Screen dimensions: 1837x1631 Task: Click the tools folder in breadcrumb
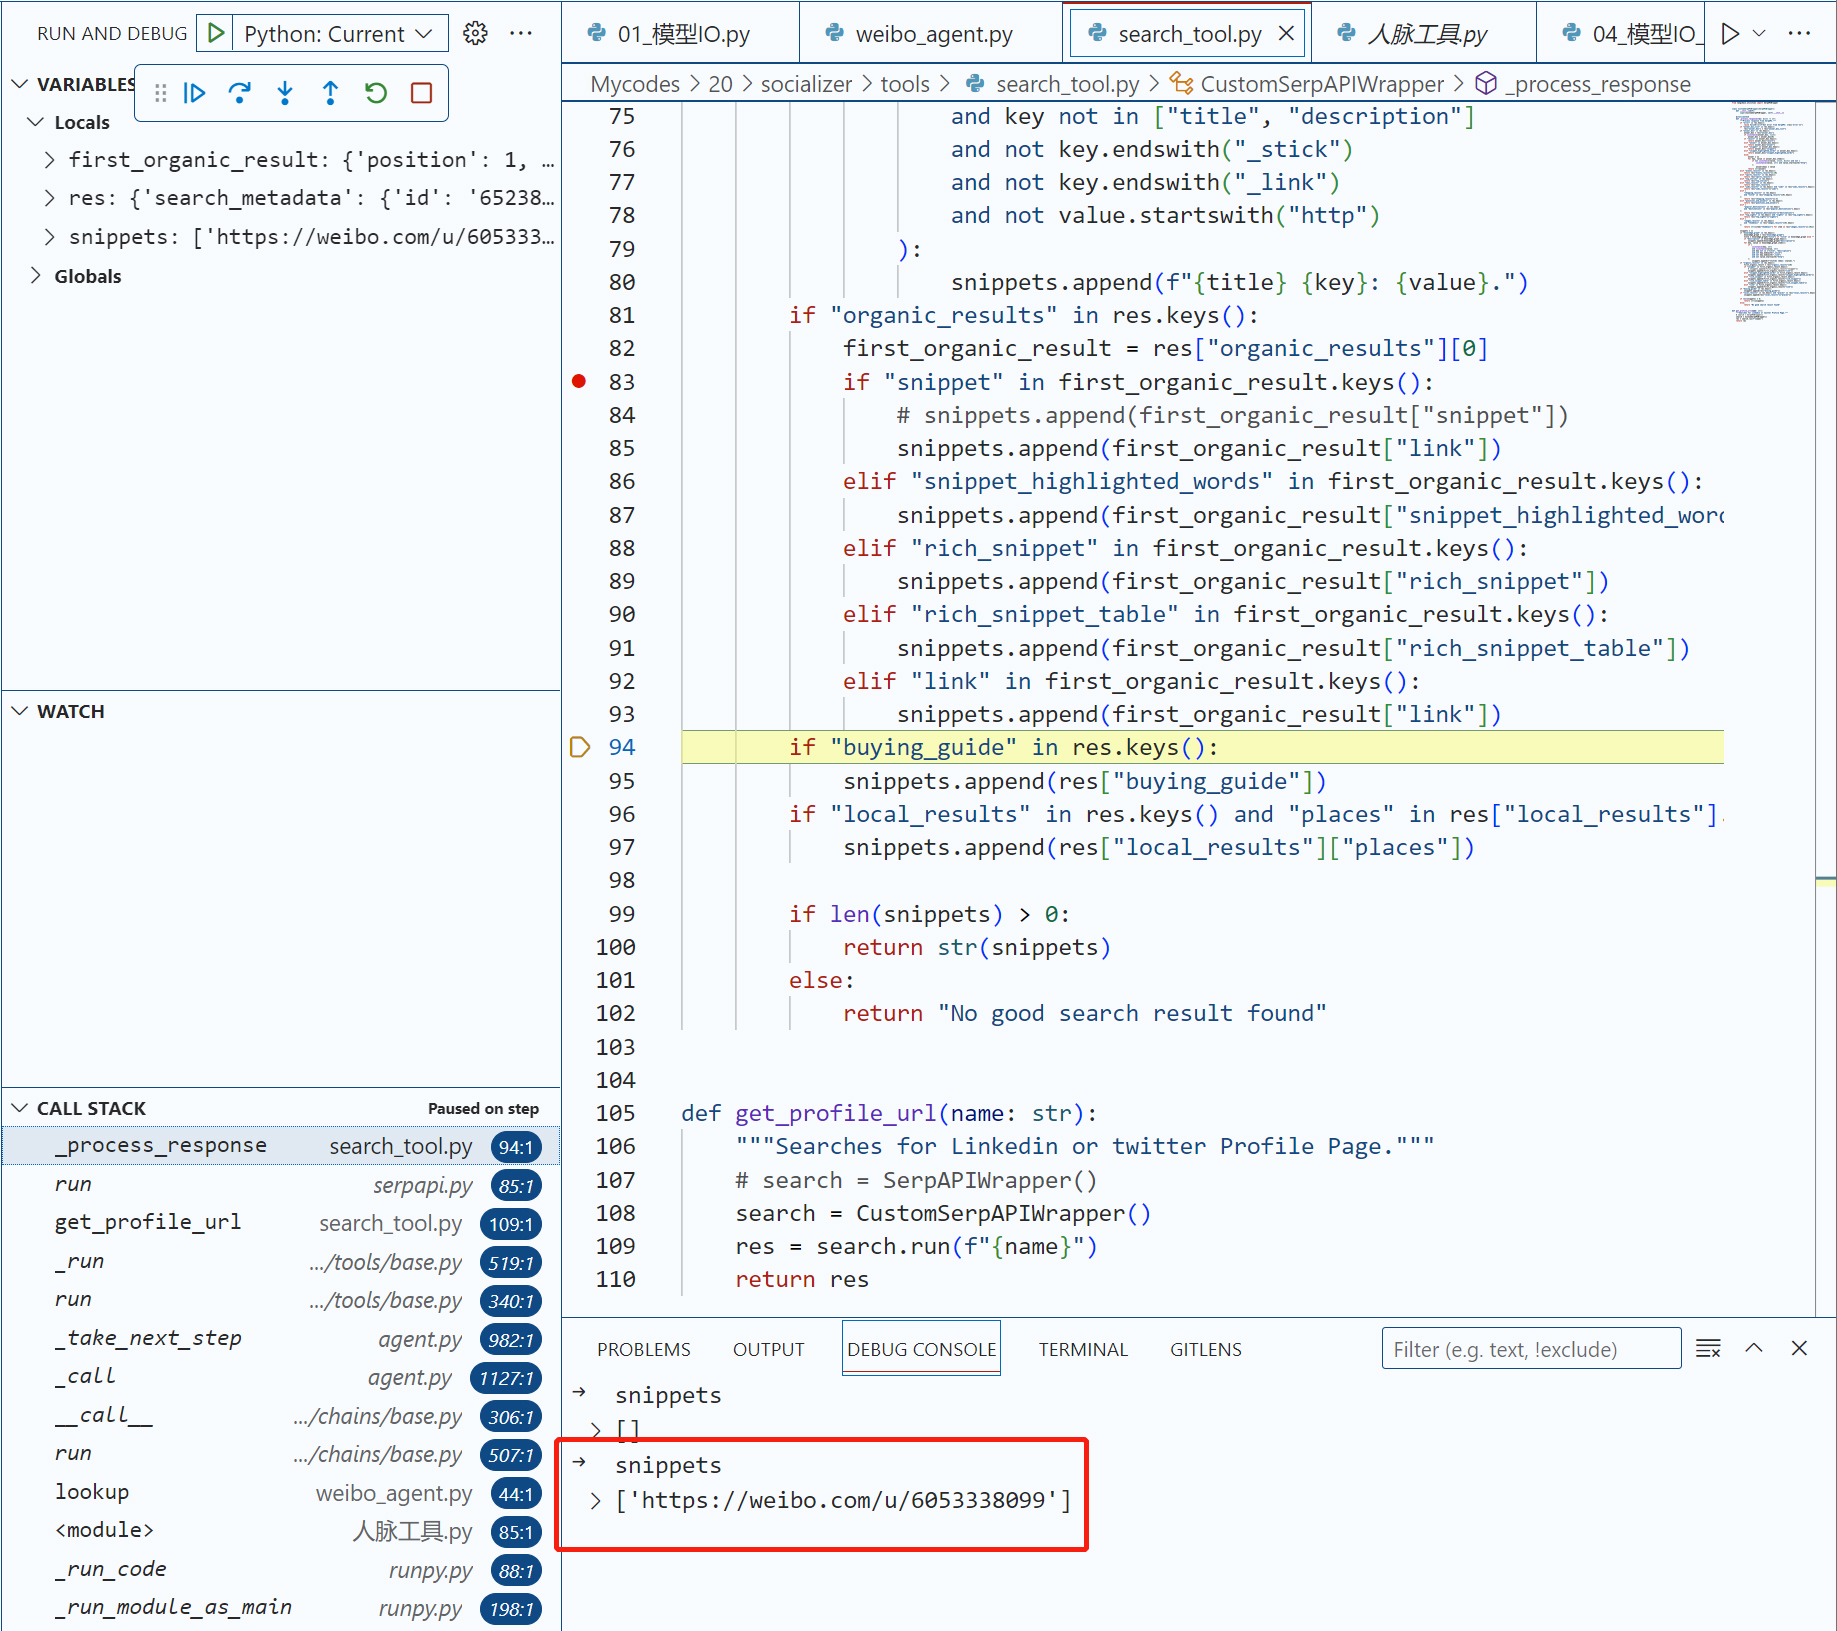point(904,84)
